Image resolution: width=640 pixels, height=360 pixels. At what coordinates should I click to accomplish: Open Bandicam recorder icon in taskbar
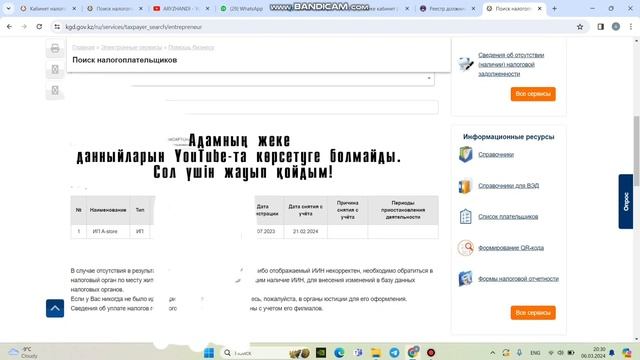(431, 353)
